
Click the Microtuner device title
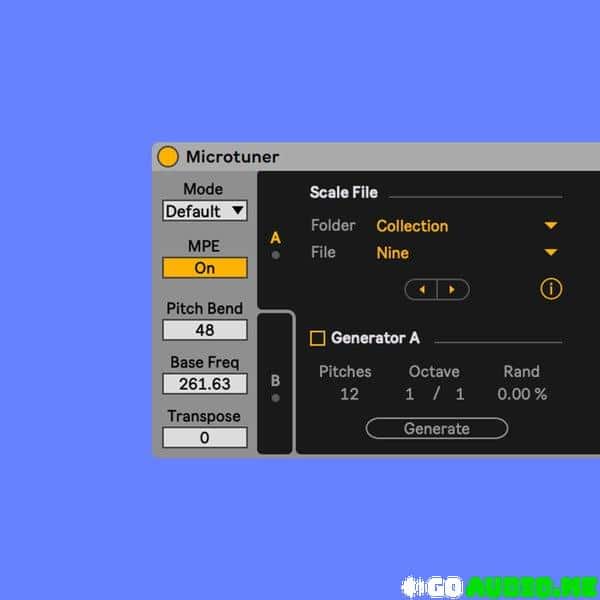coord(233,157)
